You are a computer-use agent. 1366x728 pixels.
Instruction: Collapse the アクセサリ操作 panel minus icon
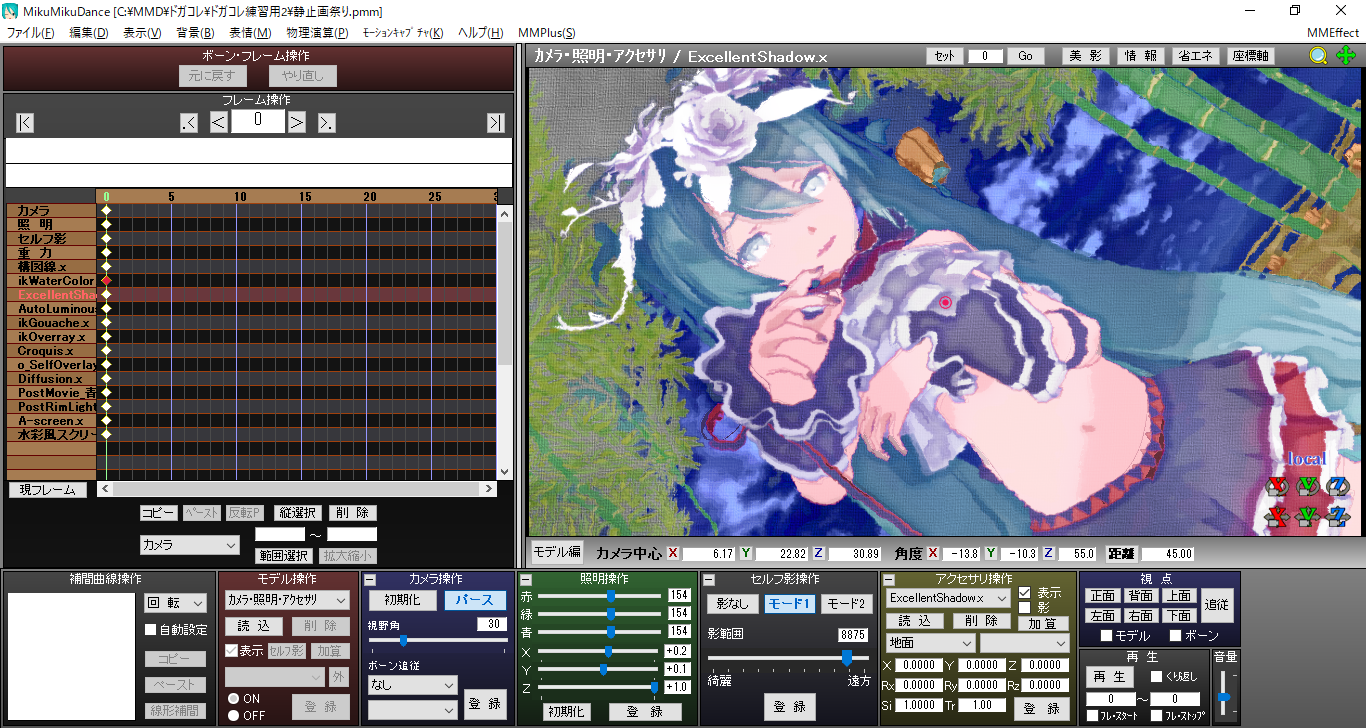[x=888, y=580]
